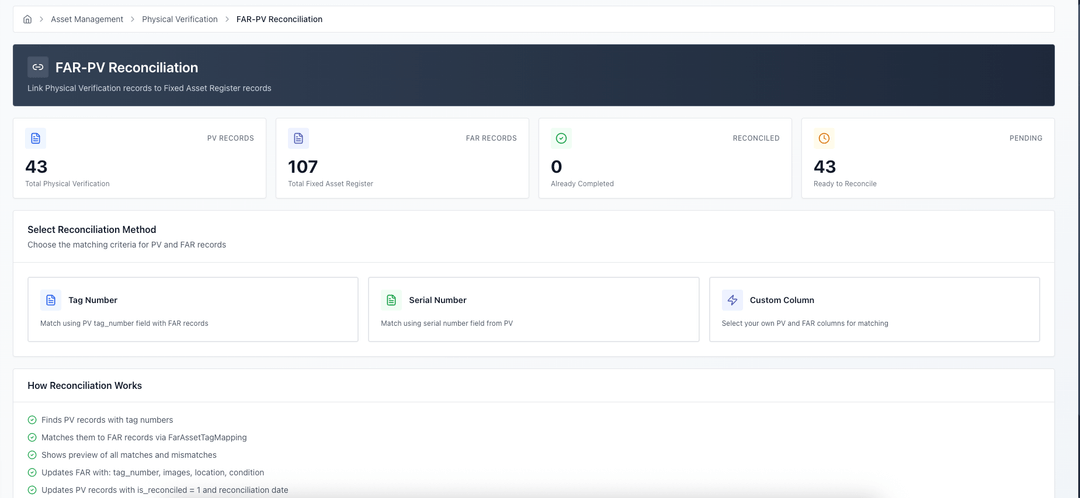This screenshot has width=1080, height=498.
Task: Click 'Already Completed' label
Action: (x=582, y=184)
